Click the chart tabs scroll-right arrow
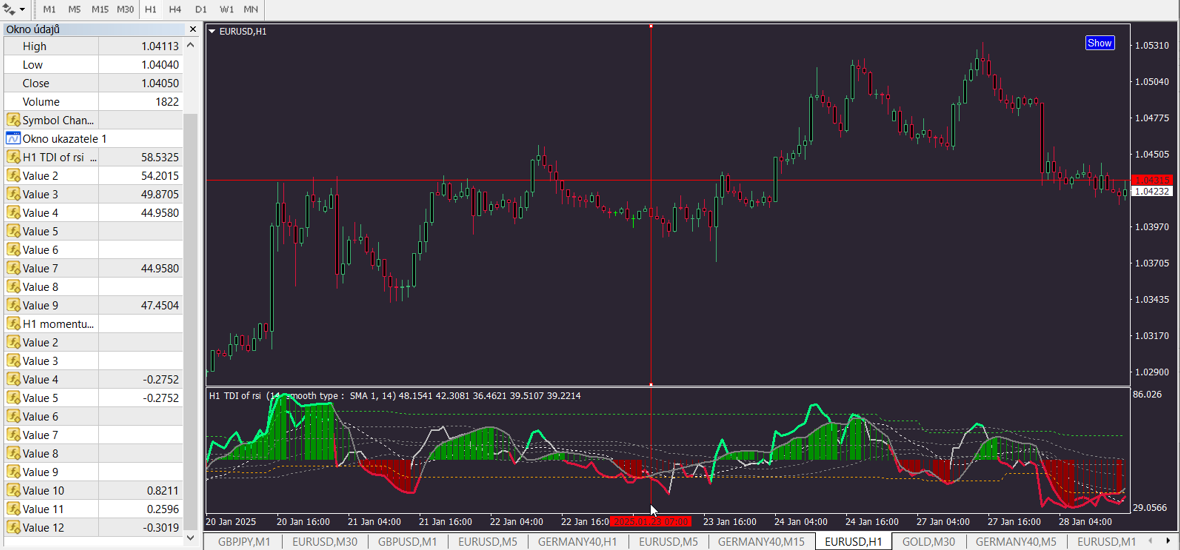This screenshot has width=1180, height=550. point(1166,541)
